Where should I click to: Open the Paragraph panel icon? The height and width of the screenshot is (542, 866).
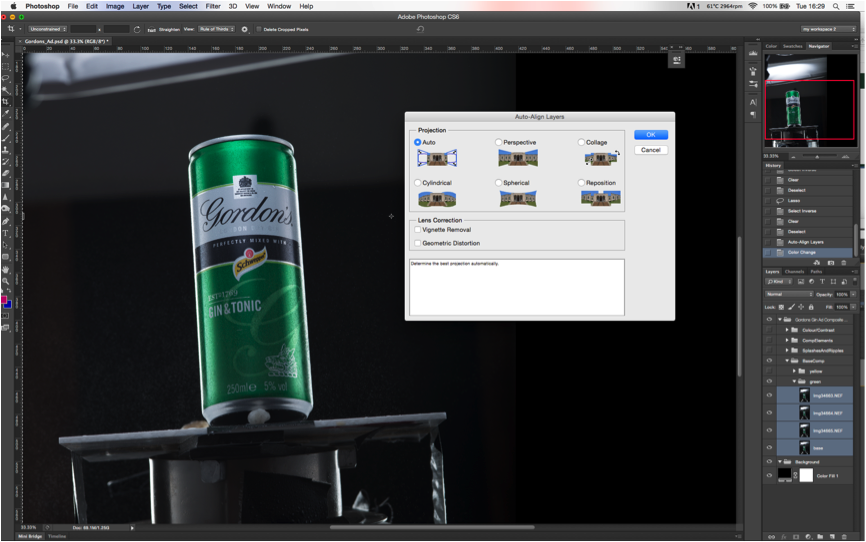point(753,114)
